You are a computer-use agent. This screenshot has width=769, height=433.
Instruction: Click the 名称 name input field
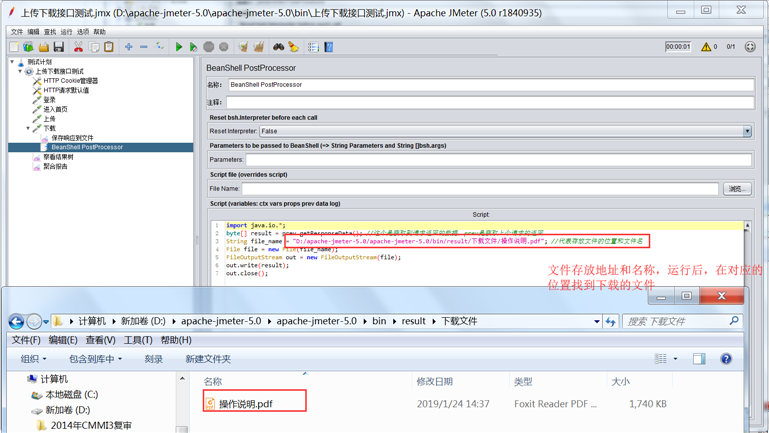(491, 85)
